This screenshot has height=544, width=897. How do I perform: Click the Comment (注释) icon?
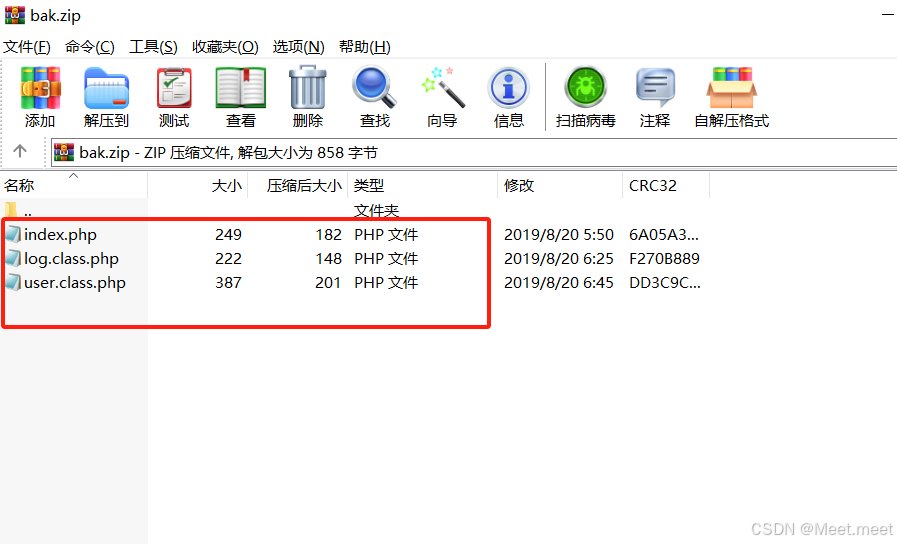655,88
